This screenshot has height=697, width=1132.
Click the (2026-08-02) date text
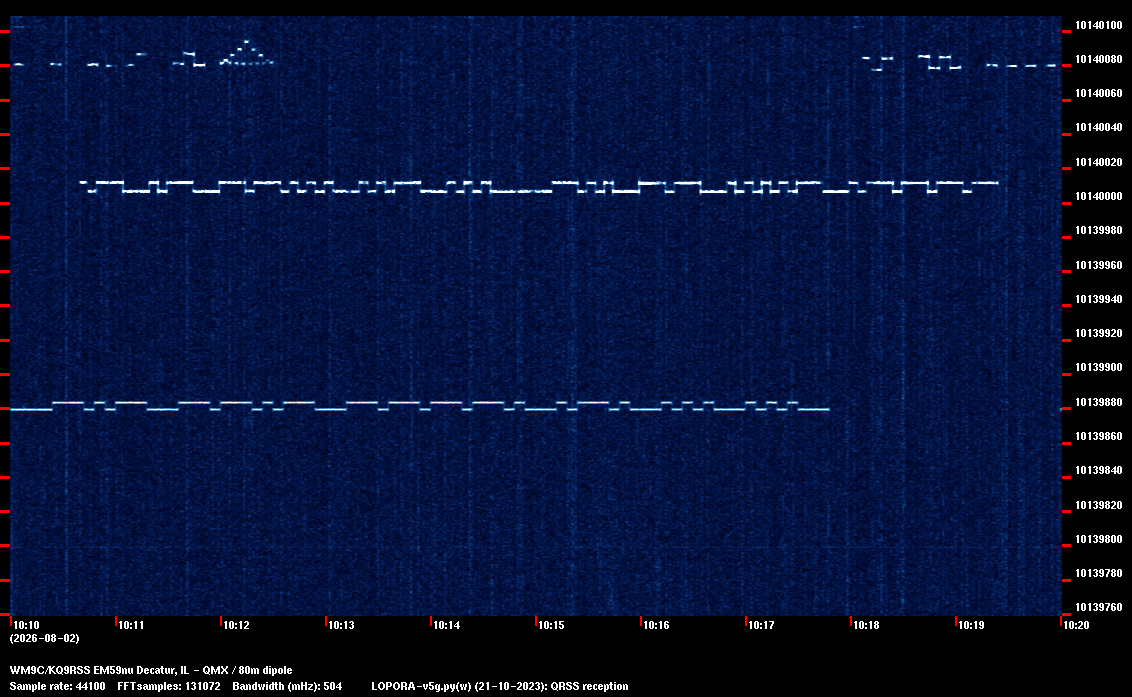click(x=45, y=638)
